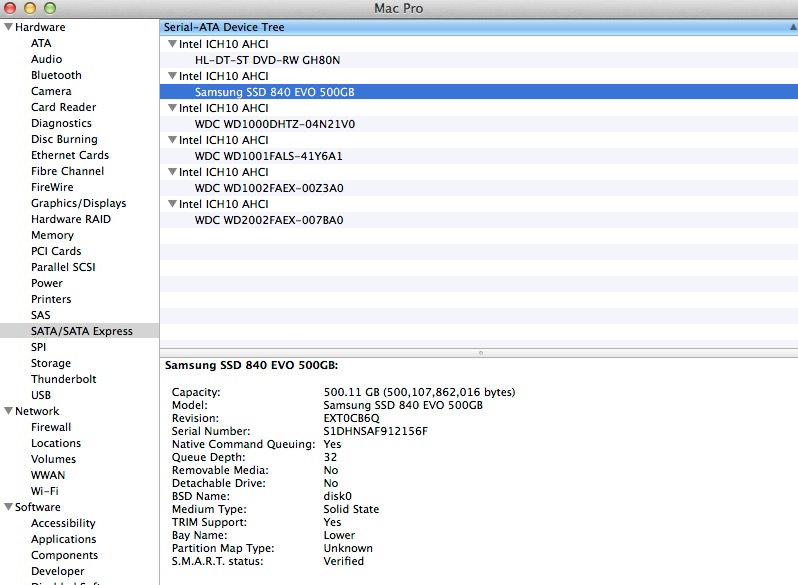Image resolution: width=798 pixels, height=585 pixels.
Task: Open Graphics/Displays information
Action: 78,203
